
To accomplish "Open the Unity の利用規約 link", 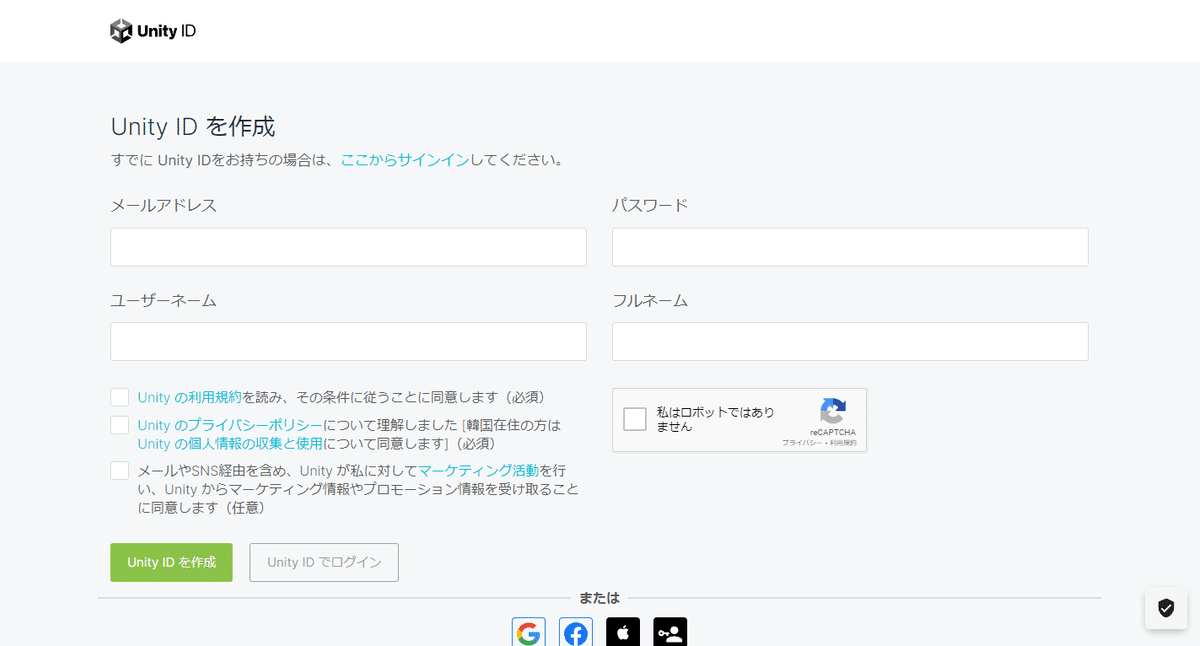I will (190, 397).
